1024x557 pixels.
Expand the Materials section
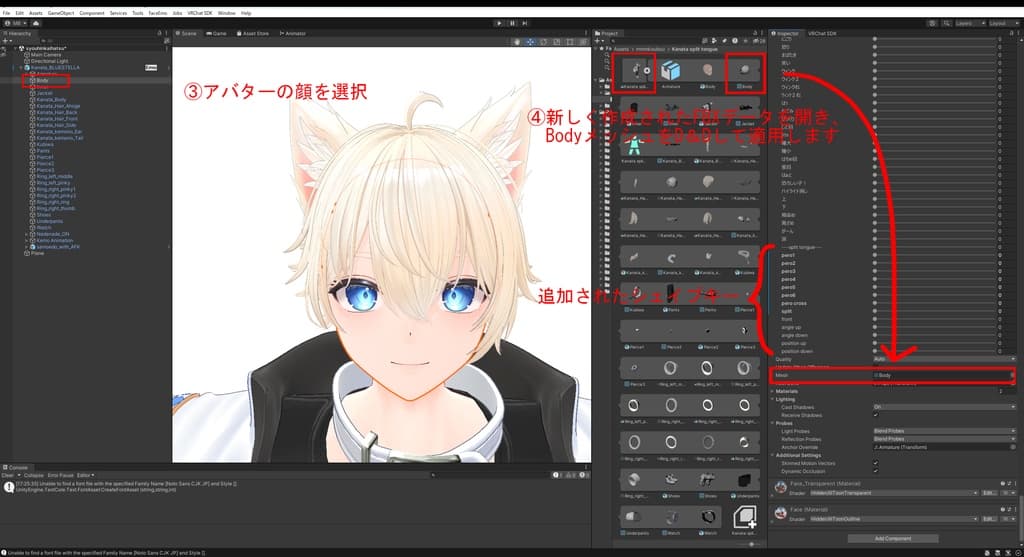(x=773, y=391)
